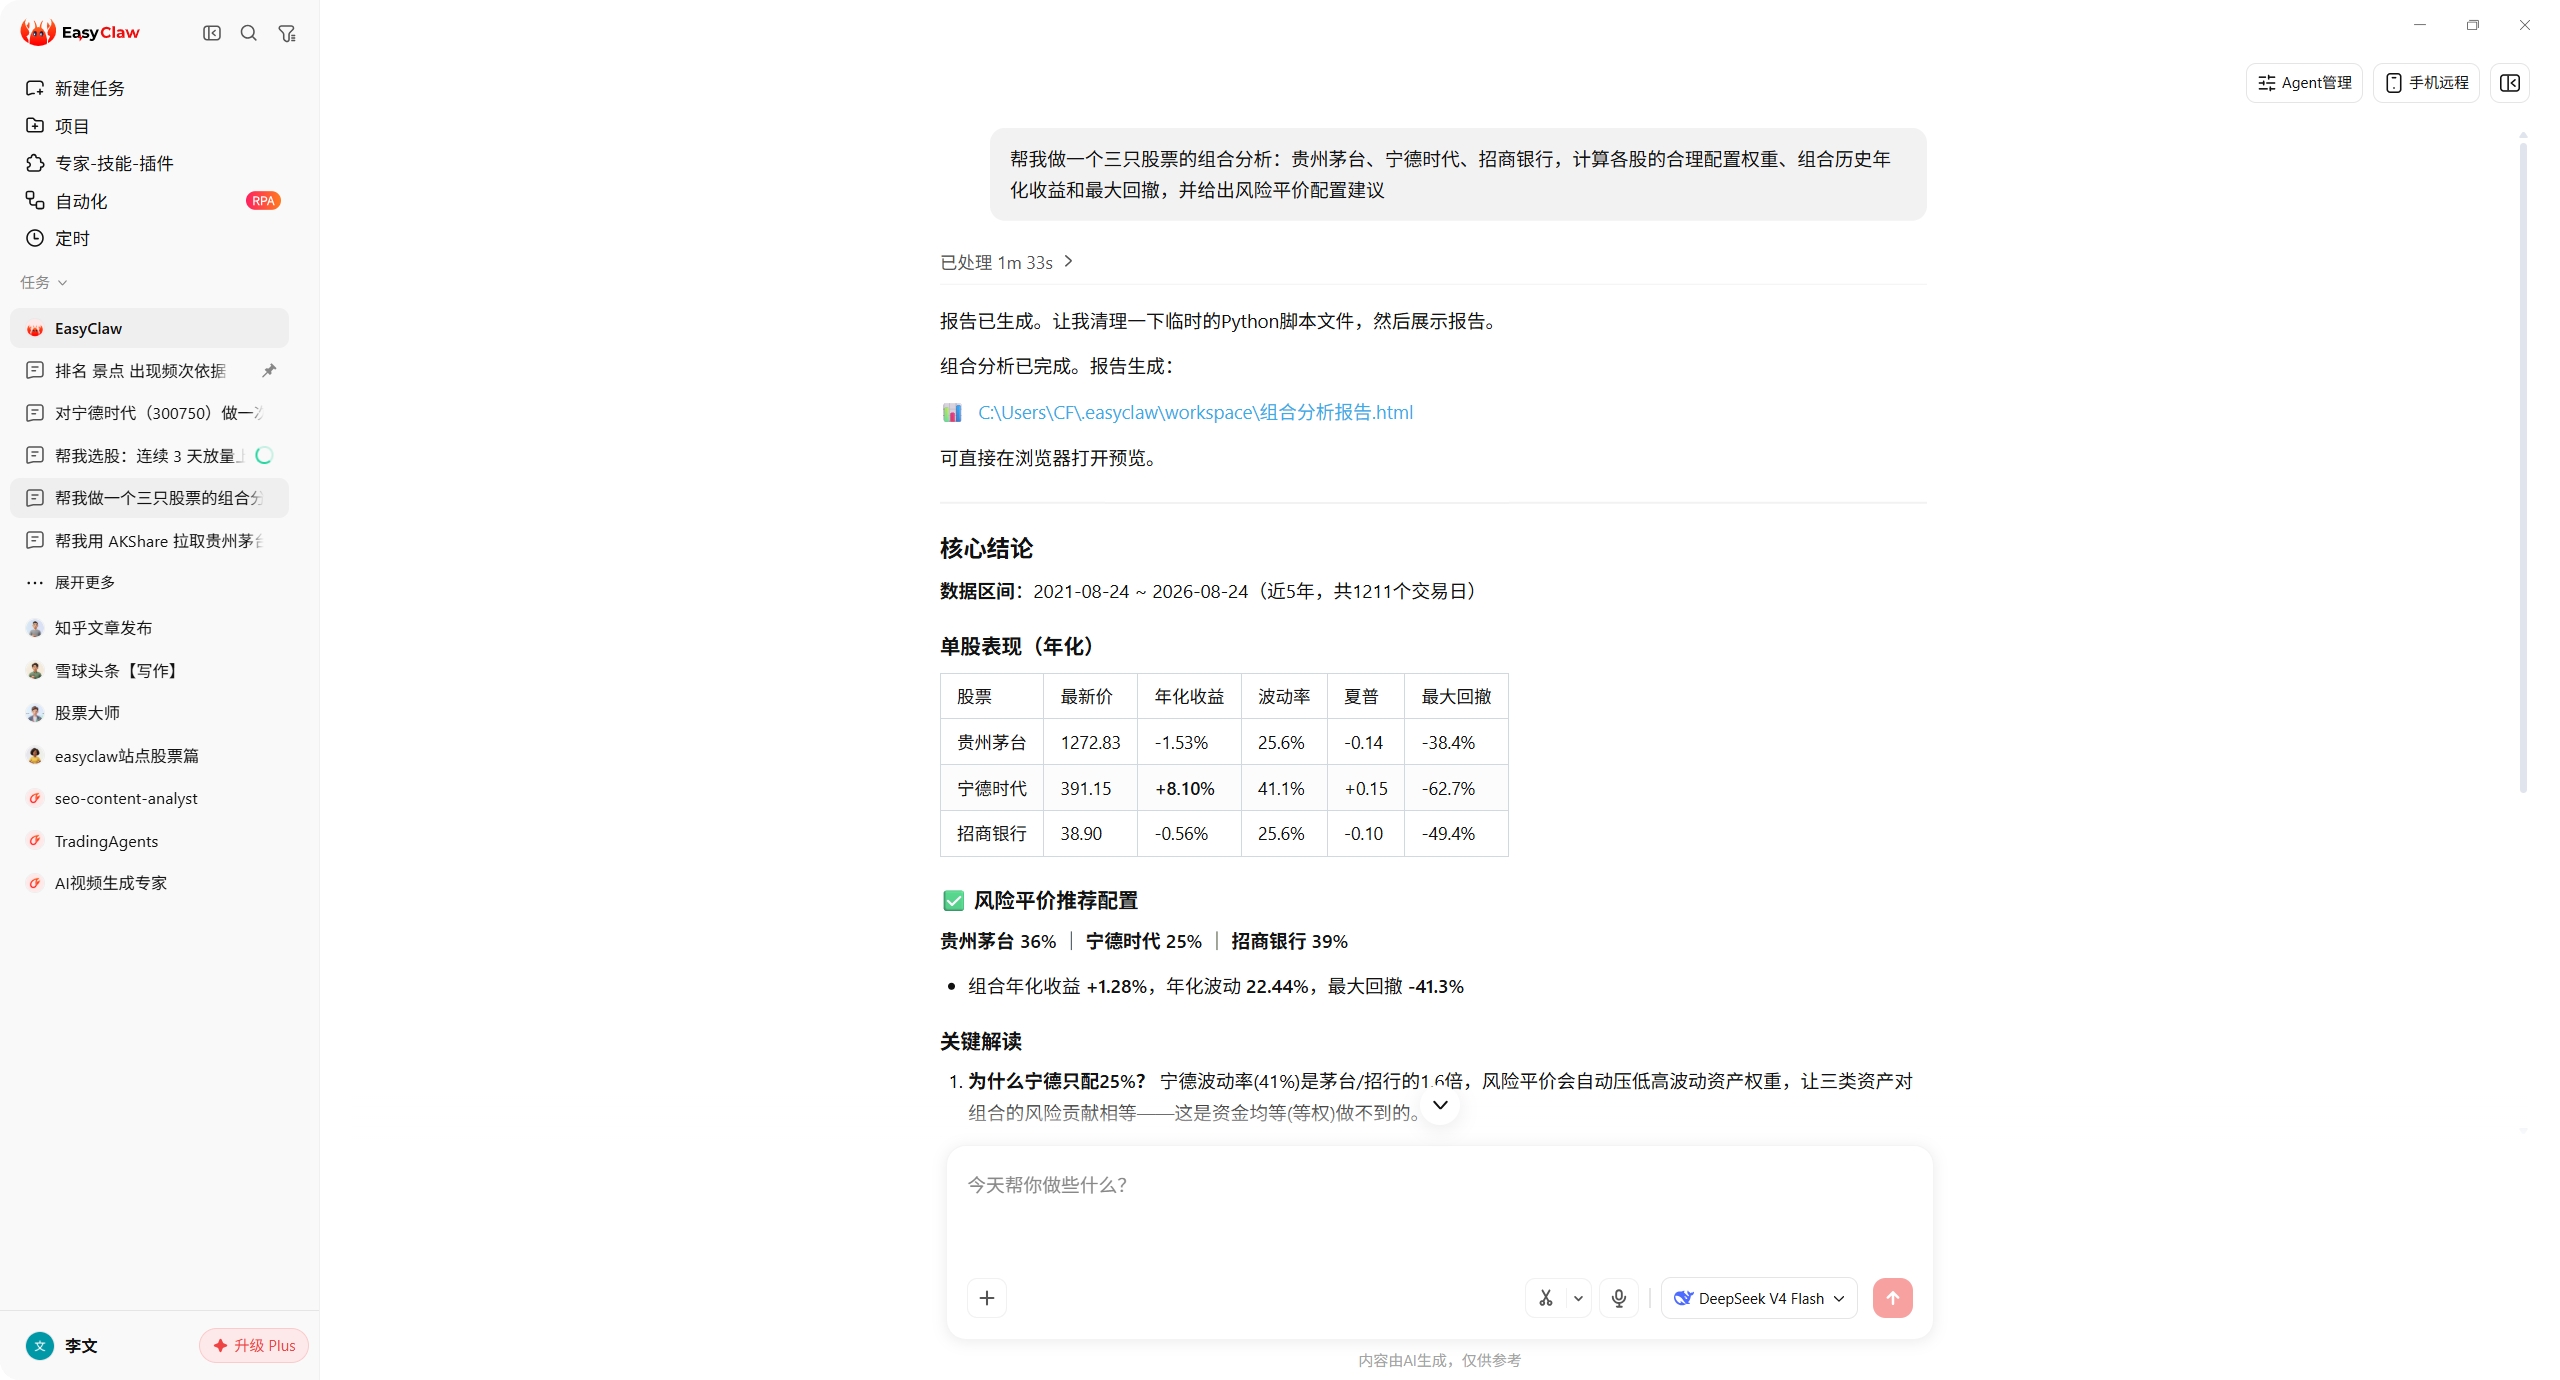Click the 关键解读 heading

tap(981, 1041)
